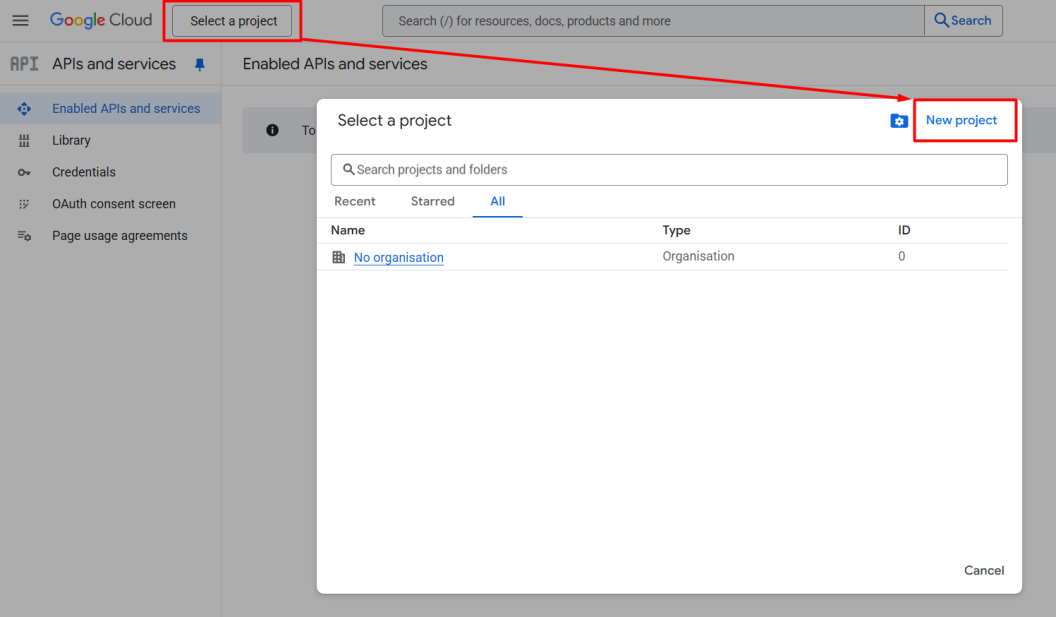Screen dimensions: 1056x617
Task: Click the Credentials key icon
Action: pos(24,172)
